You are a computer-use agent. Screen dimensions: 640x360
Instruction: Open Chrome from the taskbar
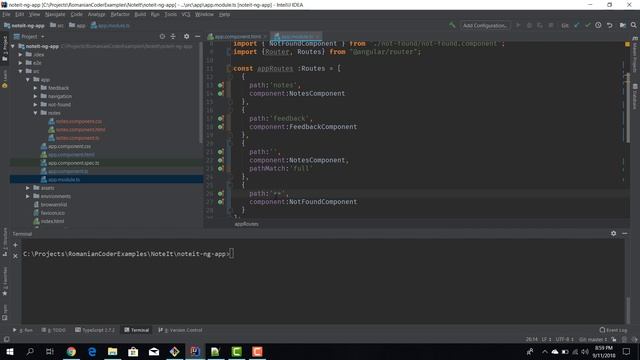click(71, 351)
